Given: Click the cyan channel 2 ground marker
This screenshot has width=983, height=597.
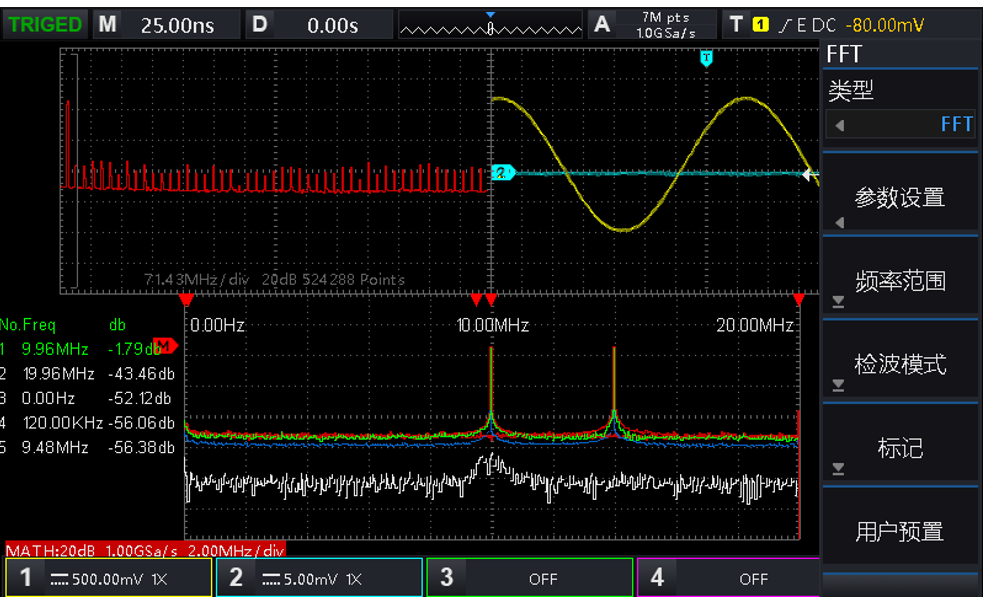Looking at the screenshot, I should click(x=502, y=173).
